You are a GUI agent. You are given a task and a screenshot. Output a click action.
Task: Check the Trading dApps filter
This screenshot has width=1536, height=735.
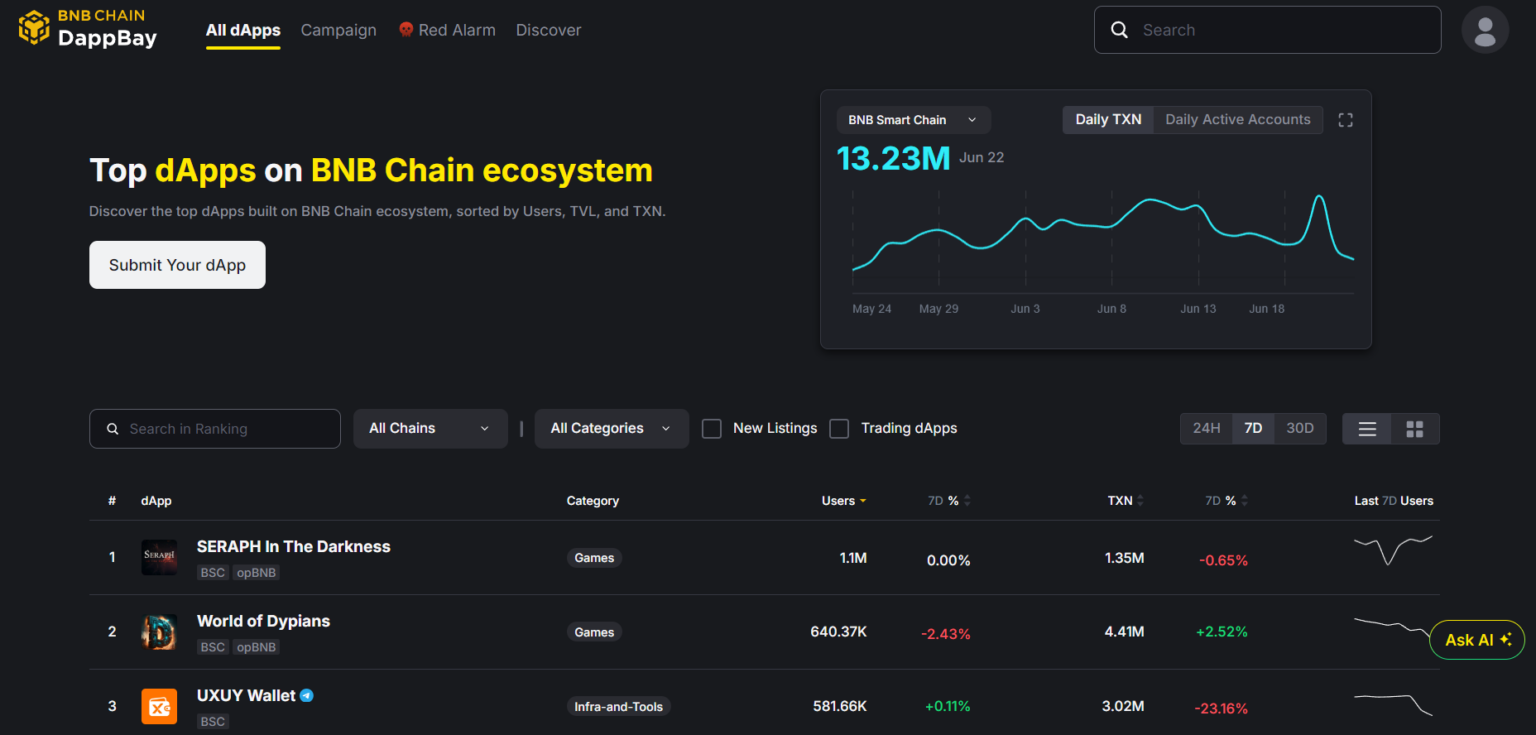coord(839,428)
